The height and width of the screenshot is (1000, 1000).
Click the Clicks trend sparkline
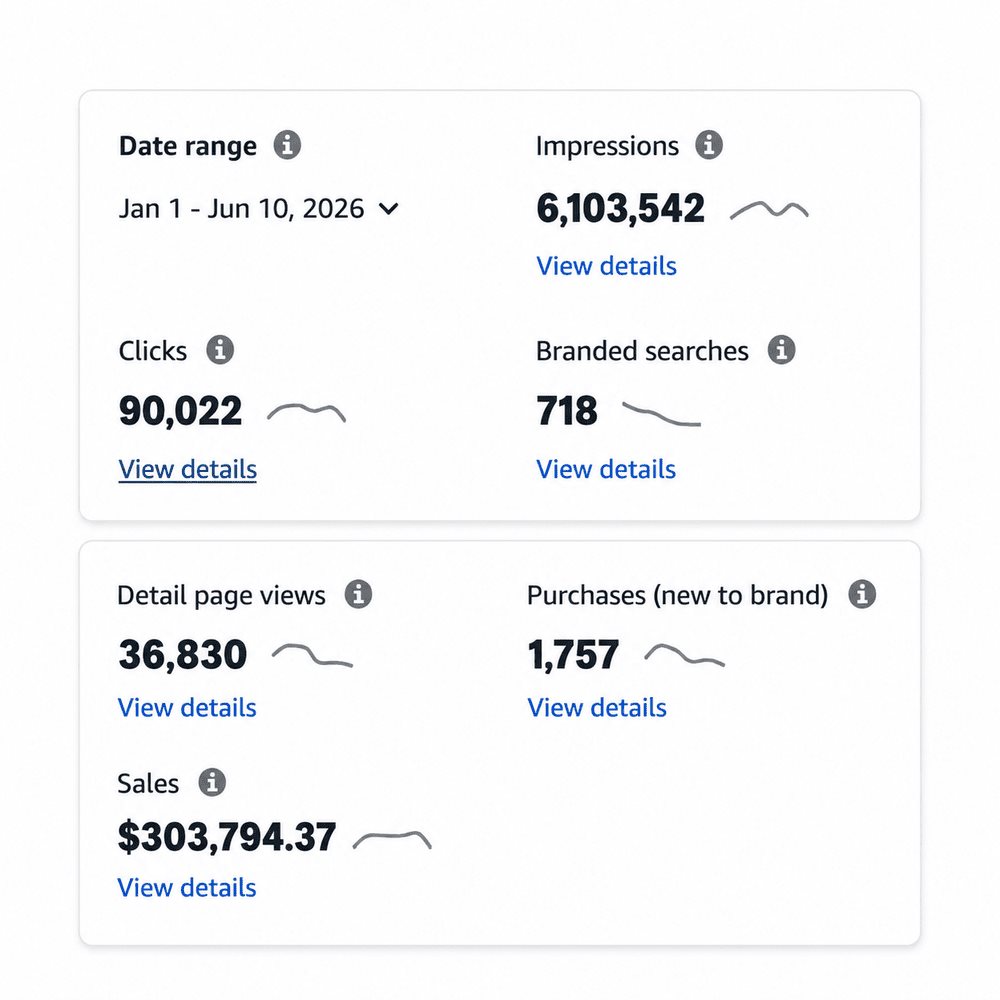tap(306, 413)
